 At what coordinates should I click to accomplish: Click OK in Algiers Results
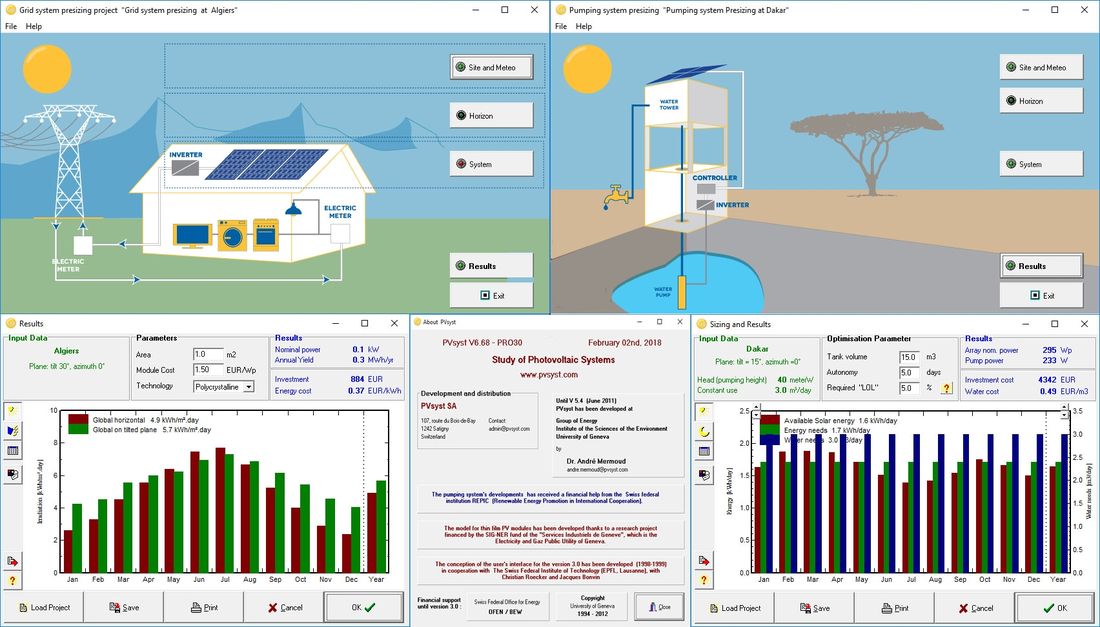[x=363, y=607]
